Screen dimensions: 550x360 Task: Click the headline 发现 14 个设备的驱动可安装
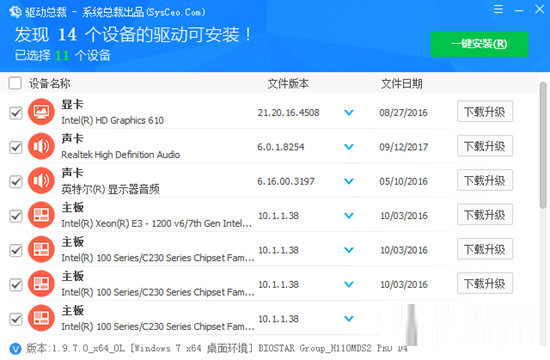133,35
